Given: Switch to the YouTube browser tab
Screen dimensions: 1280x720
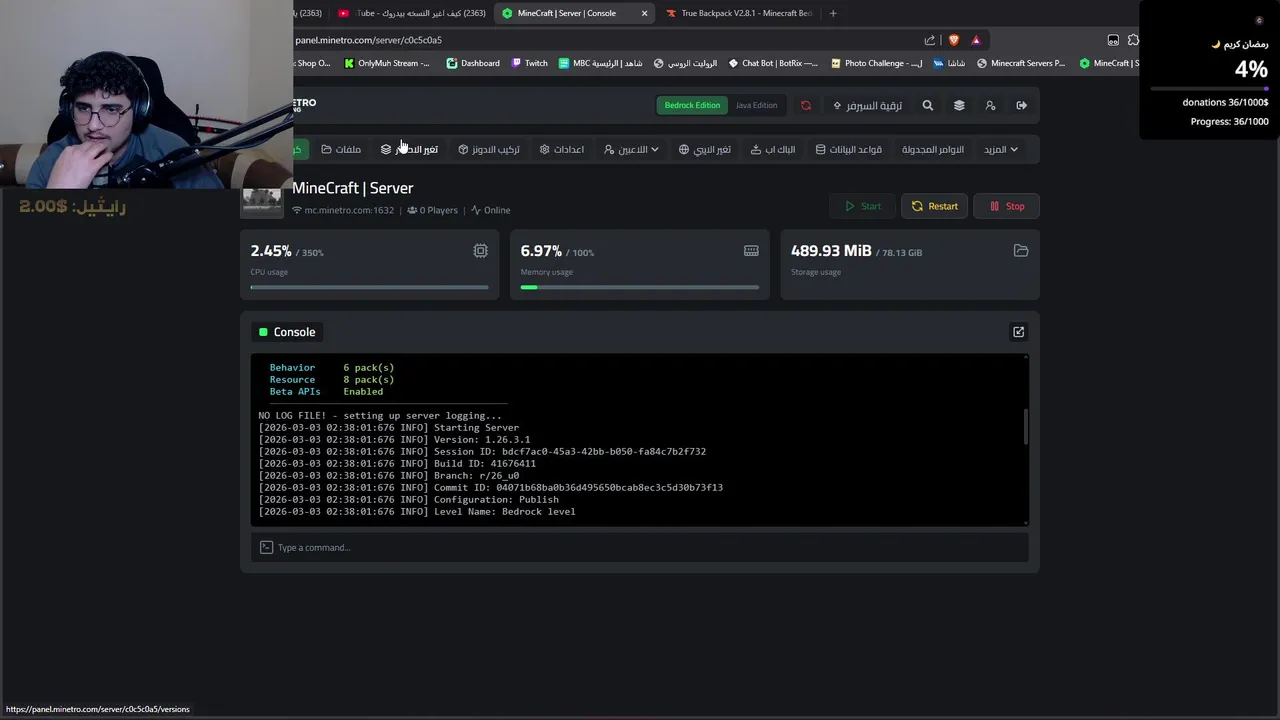Looking at the screenshot, I should [412, 13].
